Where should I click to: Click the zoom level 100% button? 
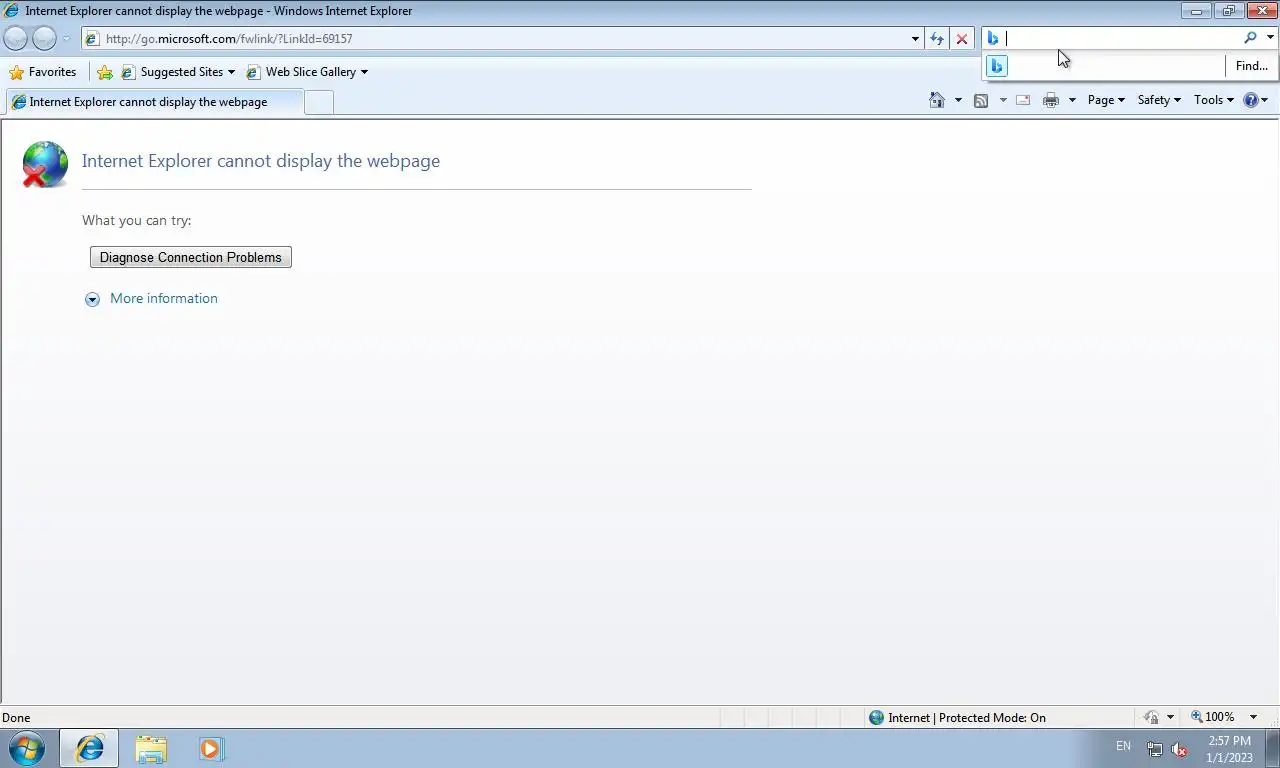tap(1212, 717)
